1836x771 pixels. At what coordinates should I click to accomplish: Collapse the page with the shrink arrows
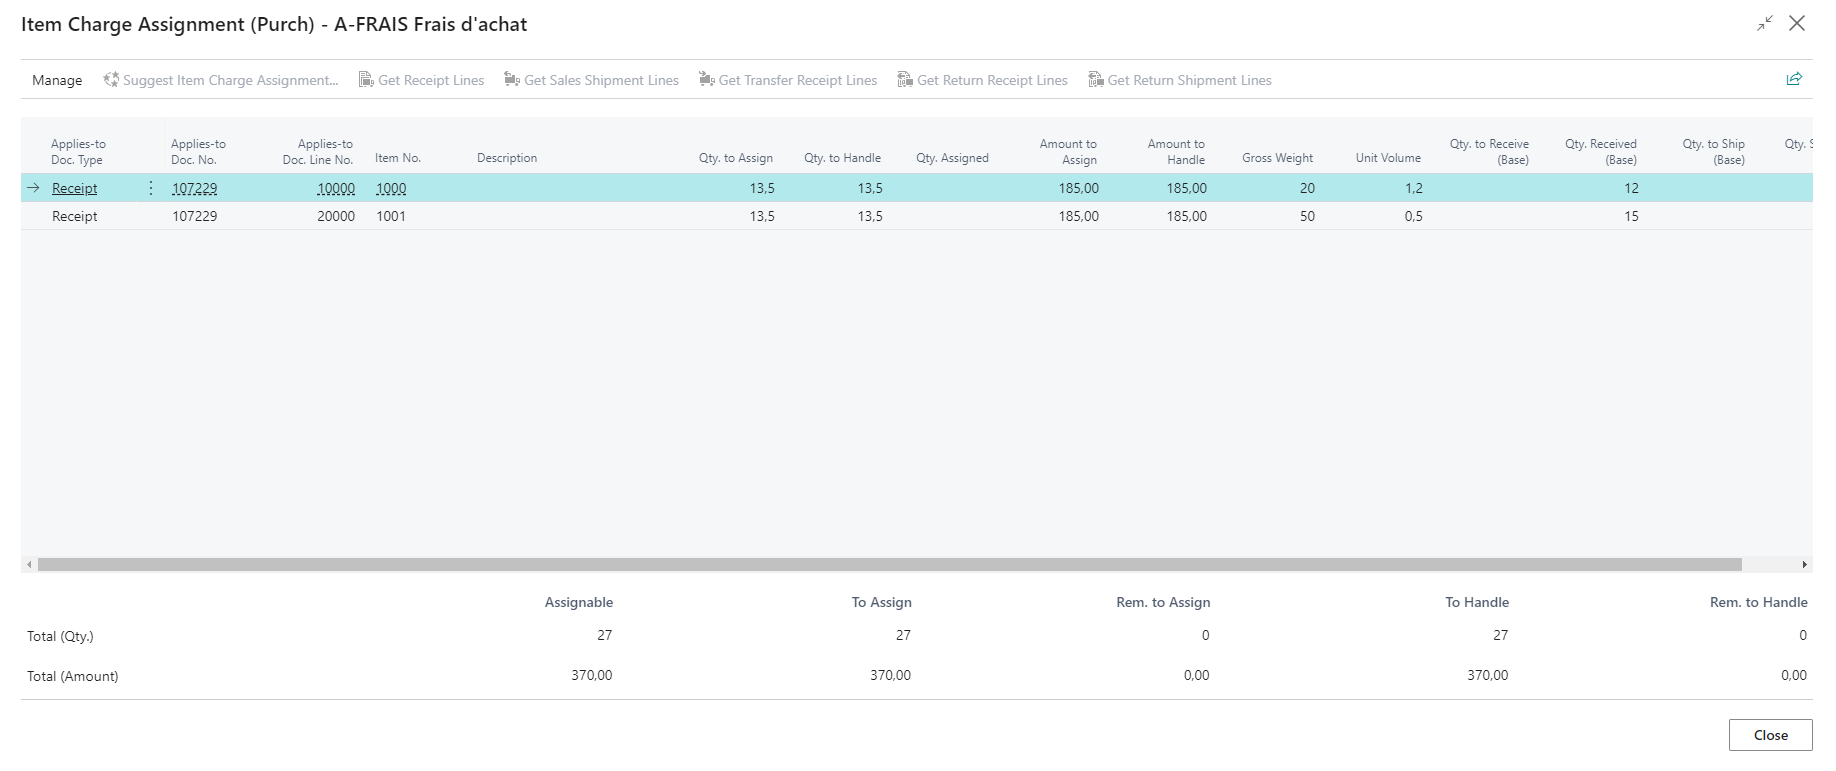click(1764, 24)
